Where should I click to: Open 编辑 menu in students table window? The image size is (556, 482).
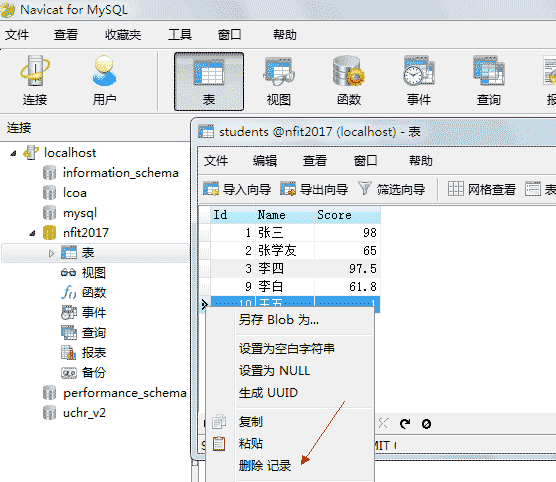click(x=265, y=161)
